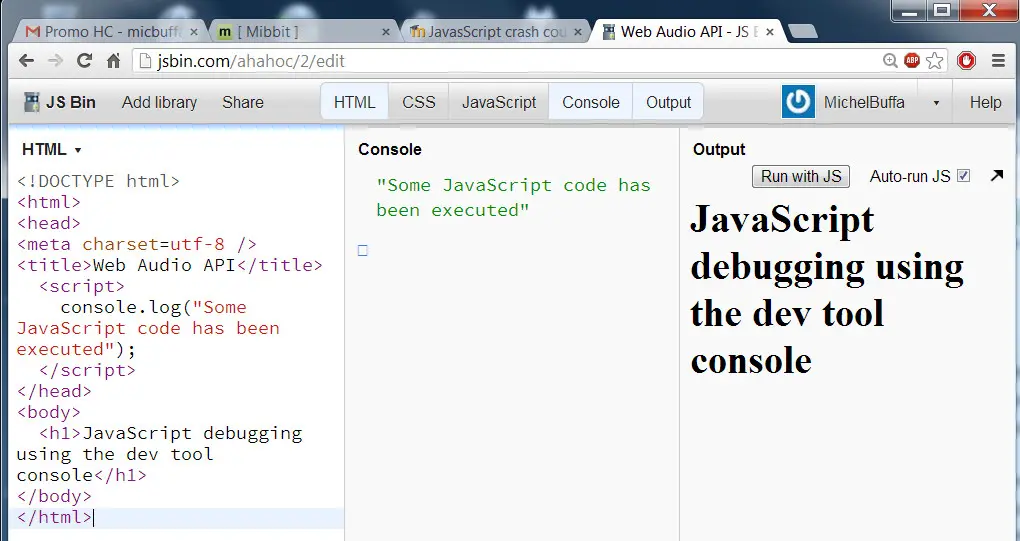Click the <body> line in the editor
Image resolution: width=1020 pixels, height=541 pixels.
pyautogui.click(x=49, y=412)
